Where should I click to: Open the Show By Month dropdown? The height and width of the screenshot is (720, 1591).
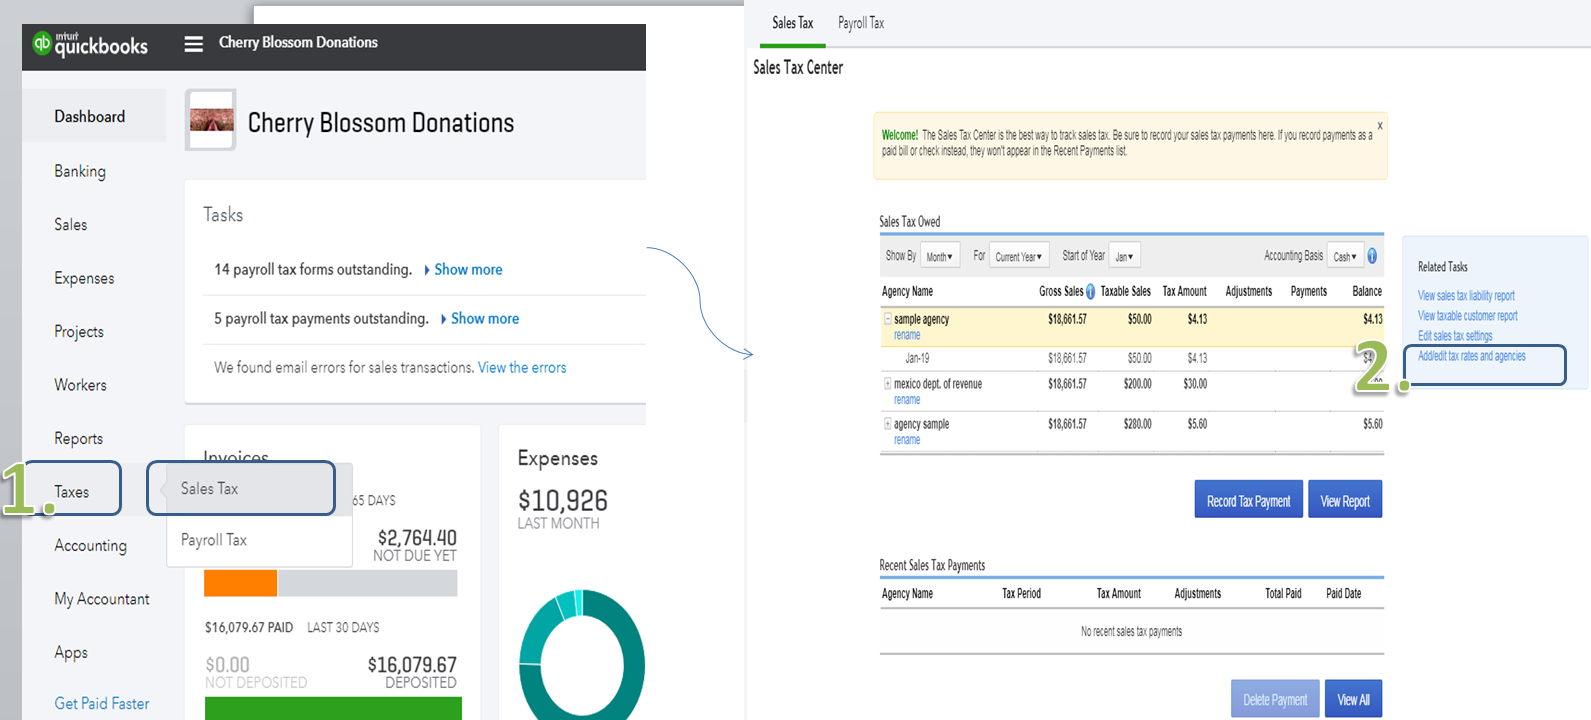[939, 256]
